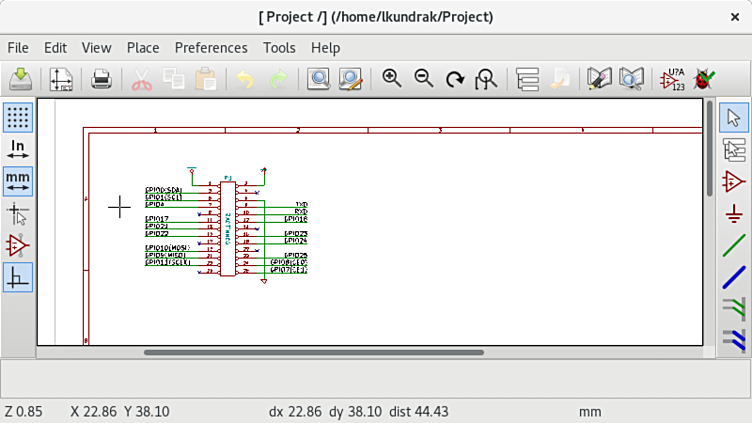Run the electrical rules check (bug icon)
The width and height of the screenshot is (752, 423).
point(704,79)
